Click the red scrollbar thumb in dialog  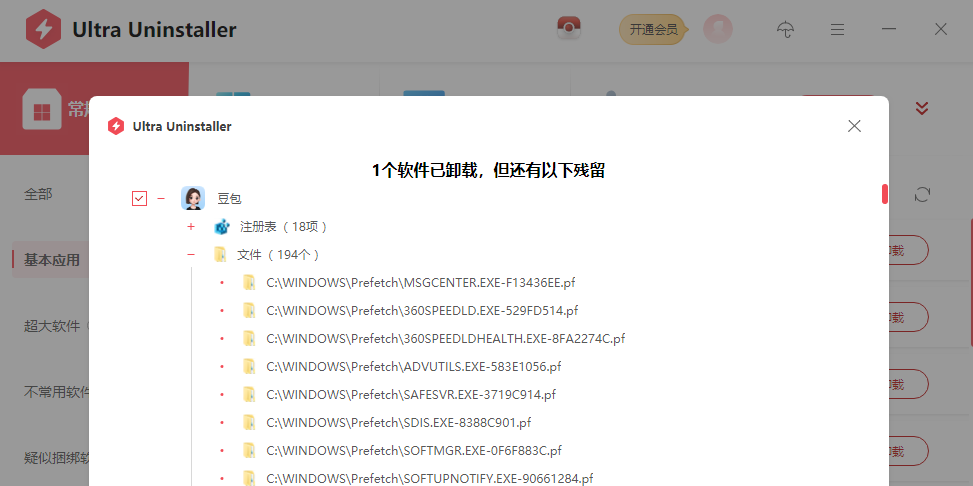pyautogui.click(x=885, y=194)
